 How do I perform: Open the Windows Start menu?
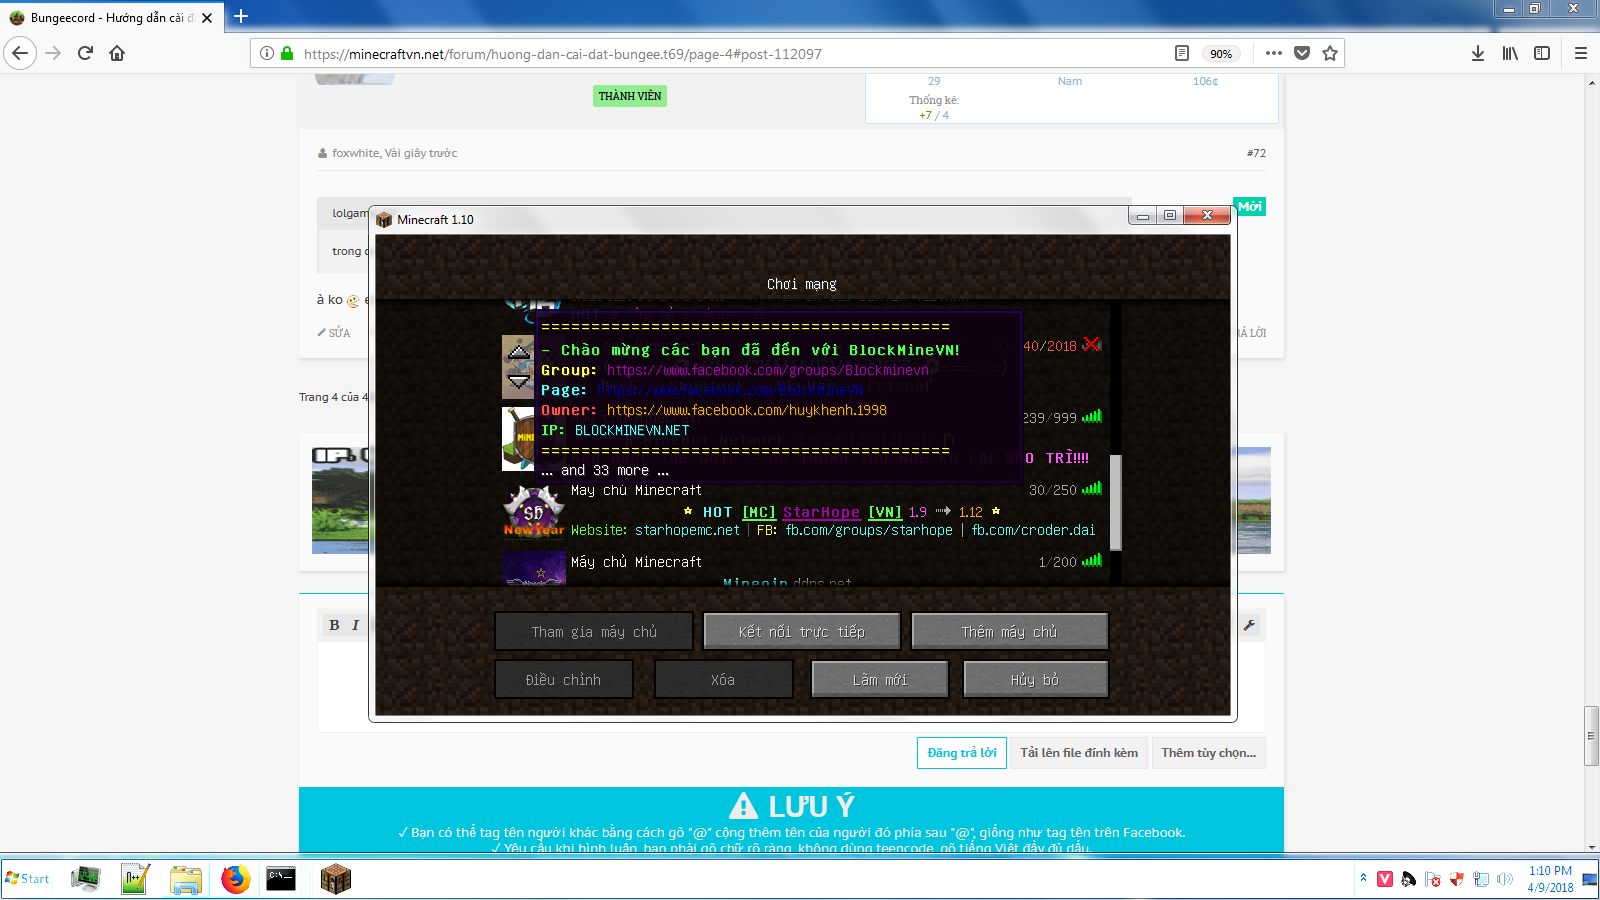28,879
